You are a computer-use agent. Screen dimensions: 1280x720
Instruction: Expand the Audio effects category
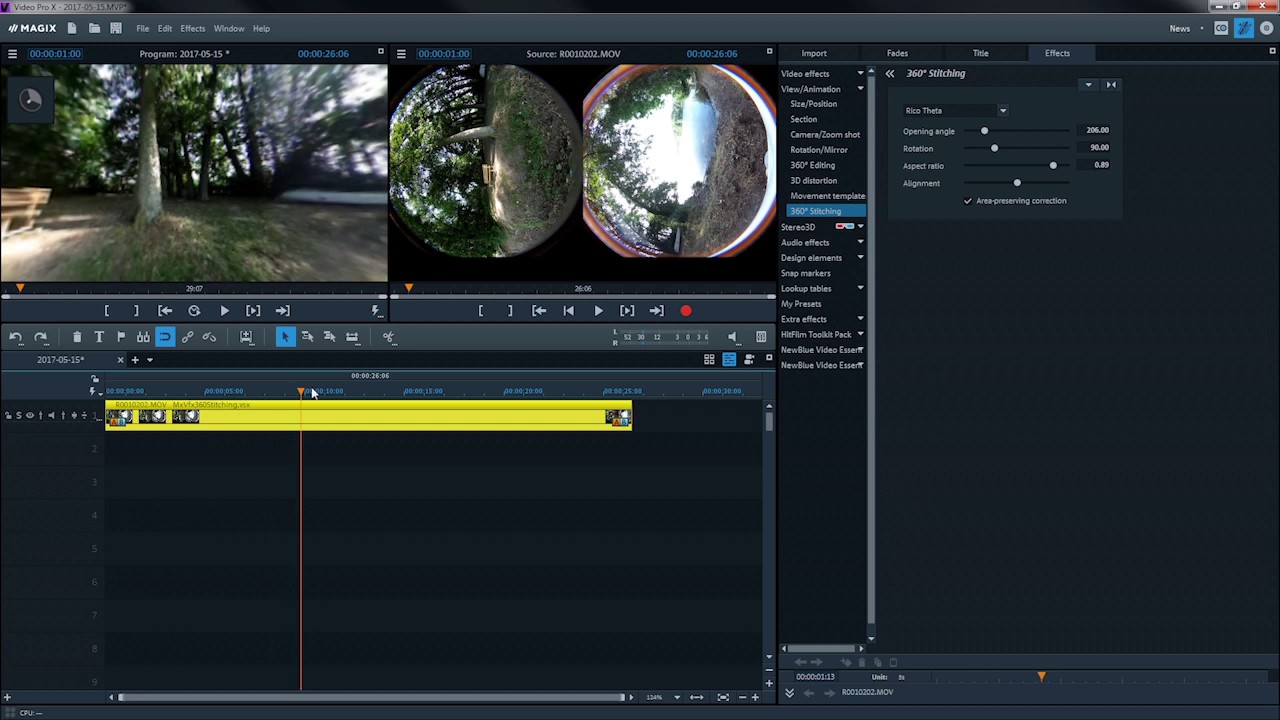pyautogui.click(x=805, y=242)
